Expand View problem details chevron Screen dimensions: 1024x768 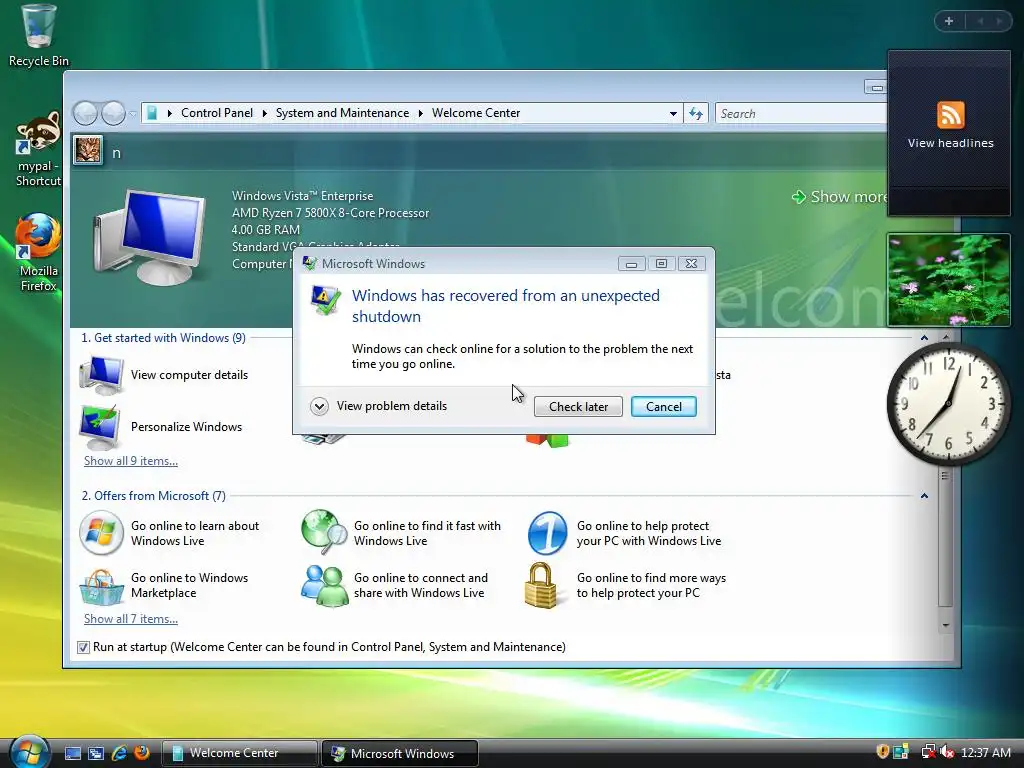click(319, 406)
